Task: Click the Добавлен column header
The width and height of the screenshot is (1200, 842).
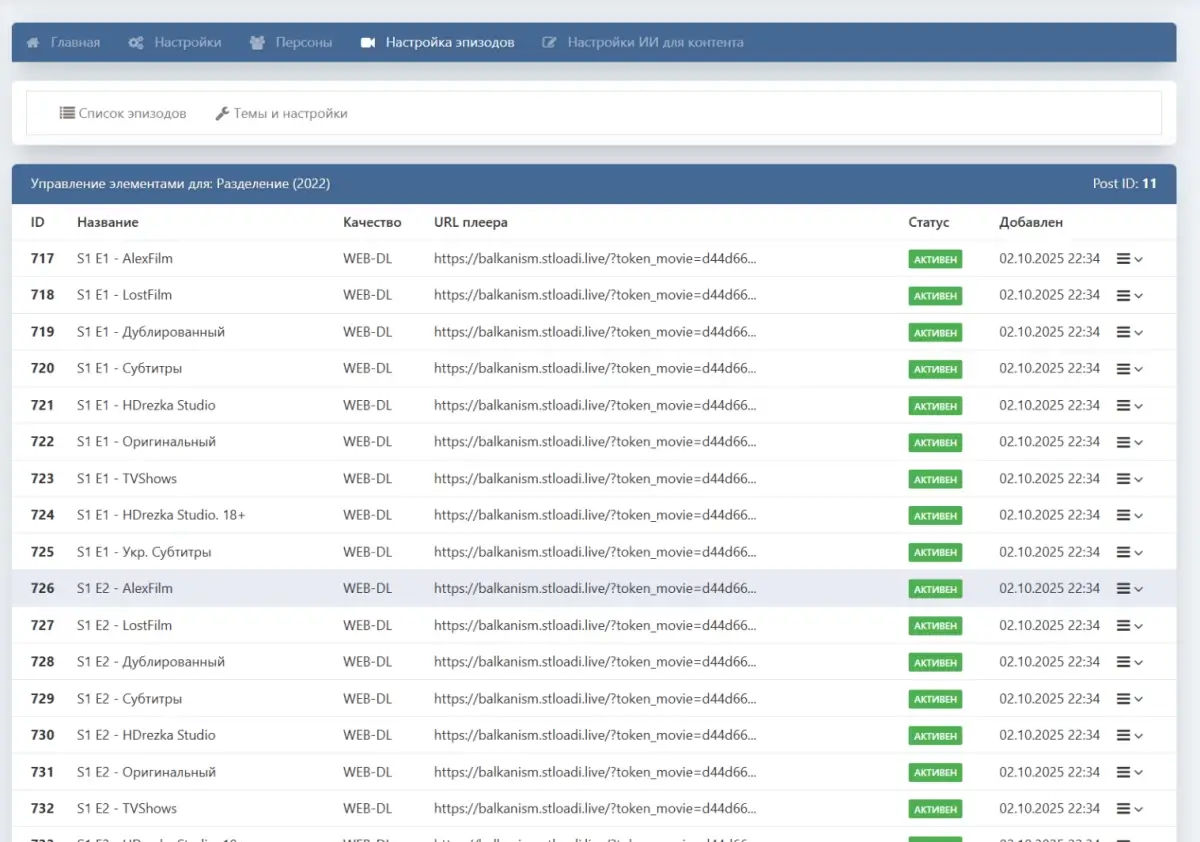Action: 1030,222
